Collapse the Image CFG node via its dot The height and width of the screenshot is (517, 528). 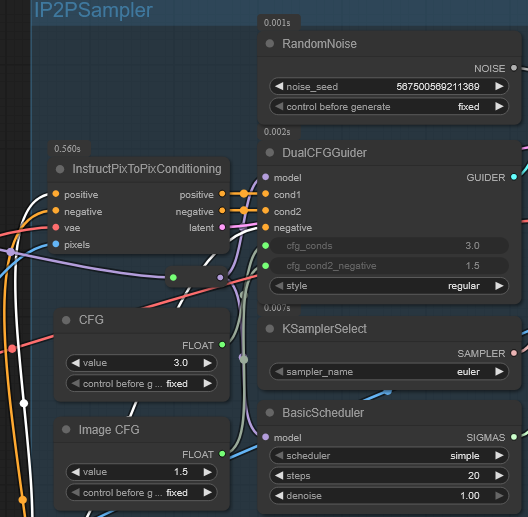tap(66, 429)
